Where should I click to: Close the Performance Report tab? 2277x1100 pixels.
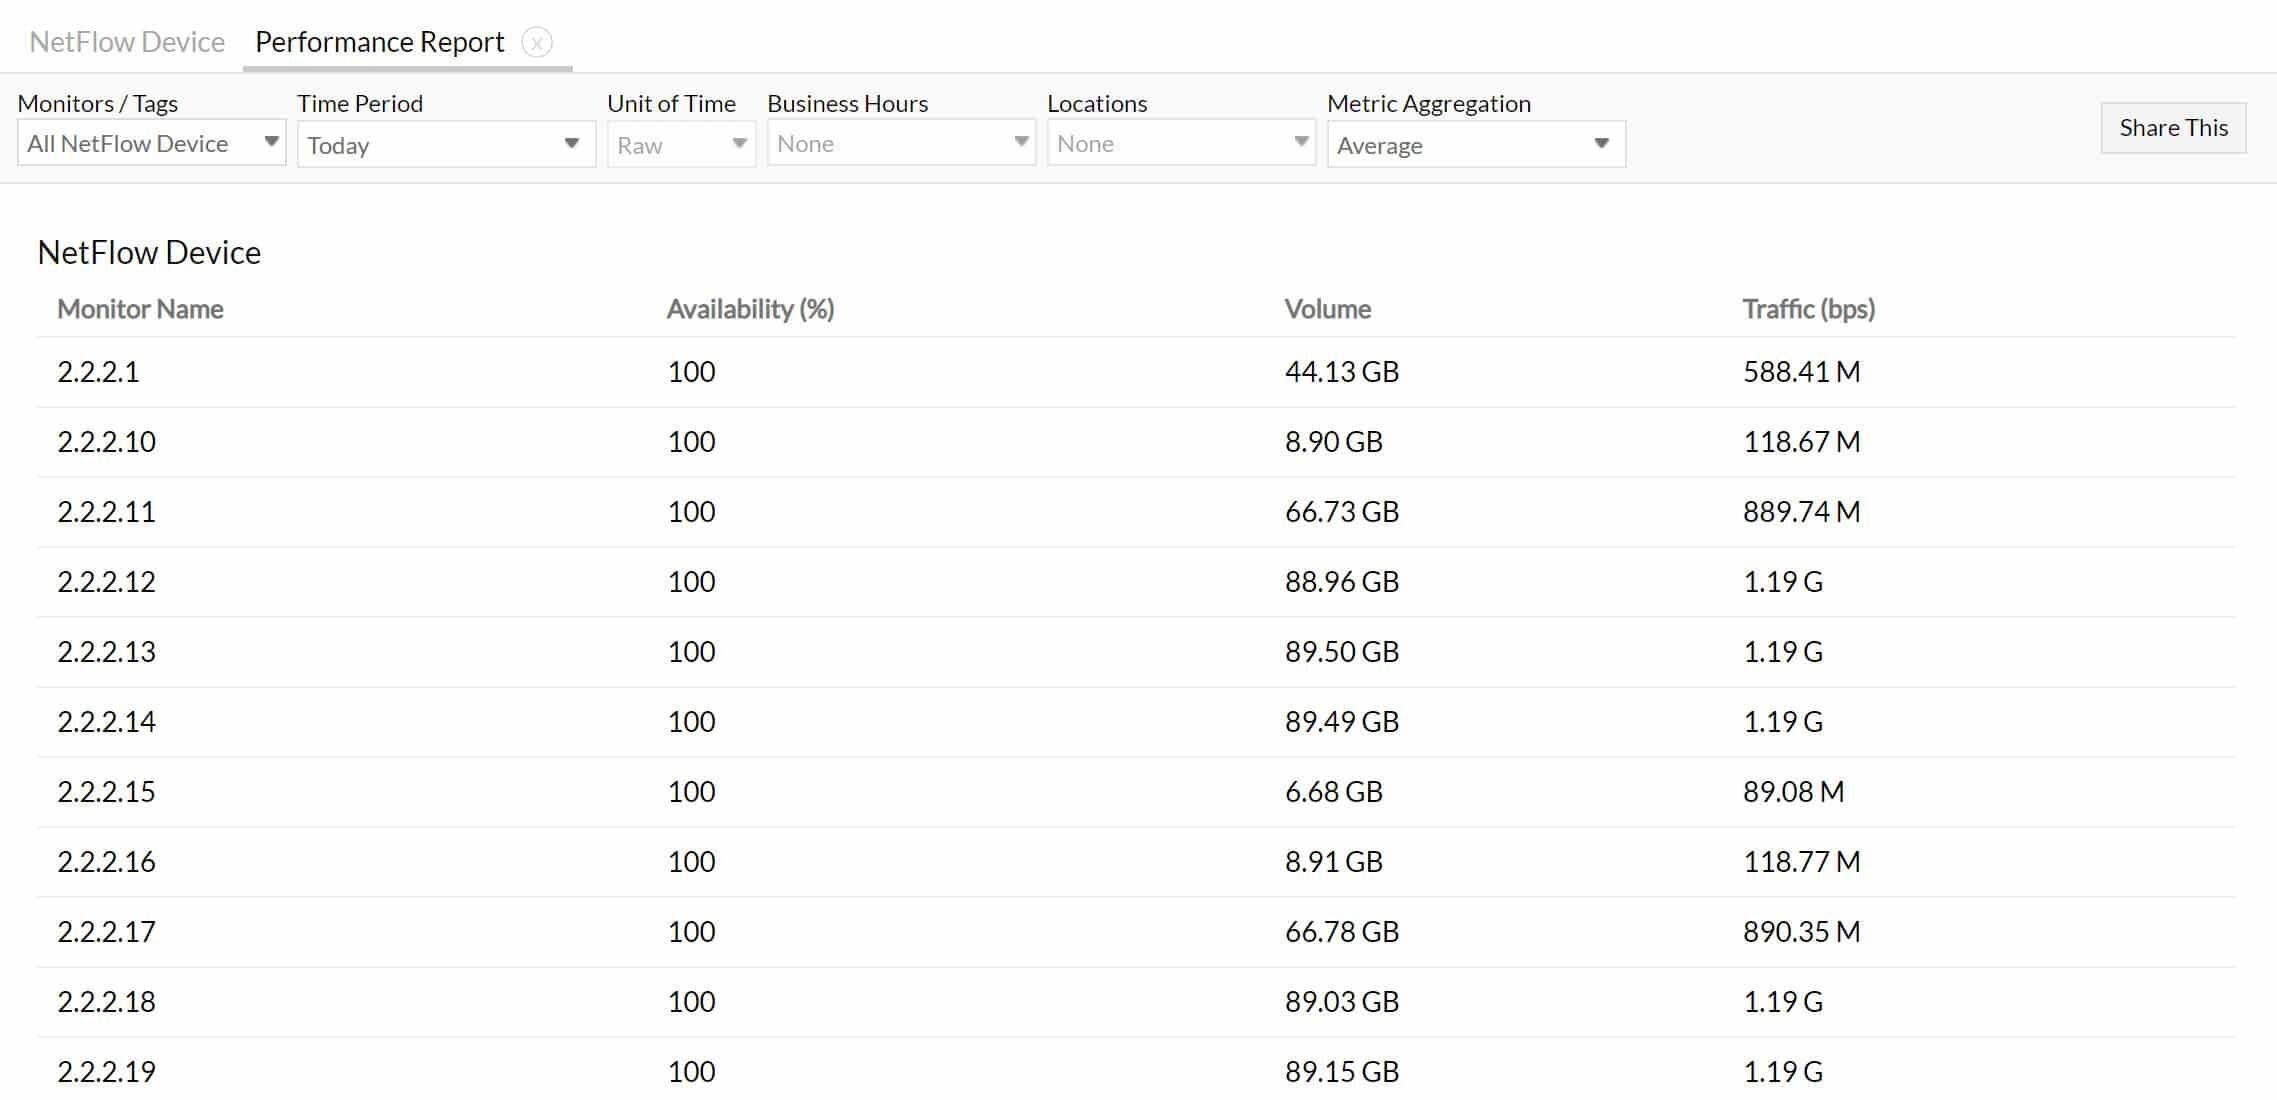click(x=537, y=43)
